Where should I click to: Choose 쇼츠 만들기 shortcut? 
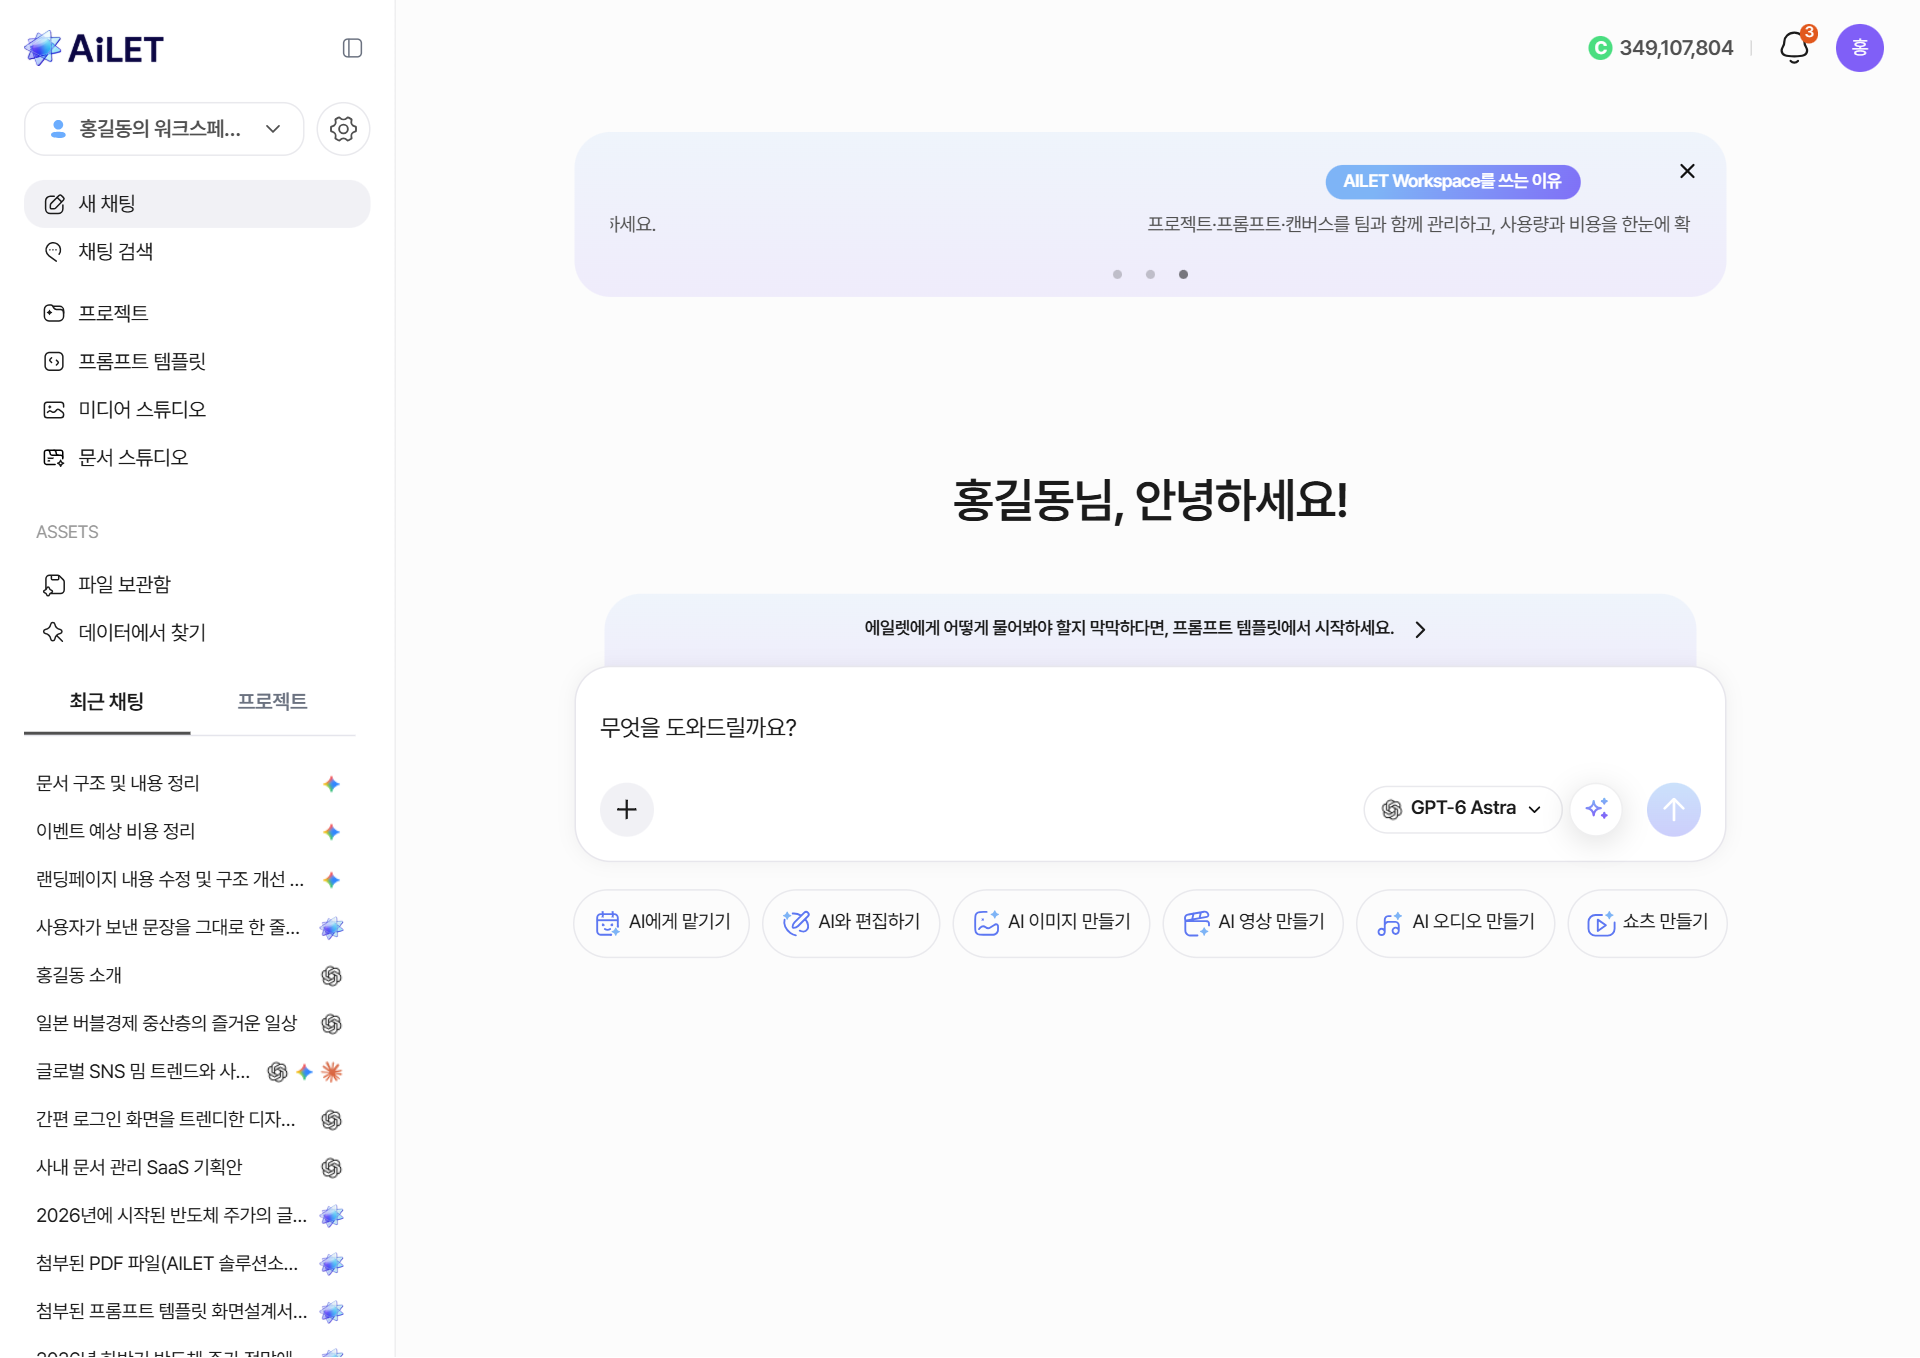pyautogui.click(x=1647, y=923)
